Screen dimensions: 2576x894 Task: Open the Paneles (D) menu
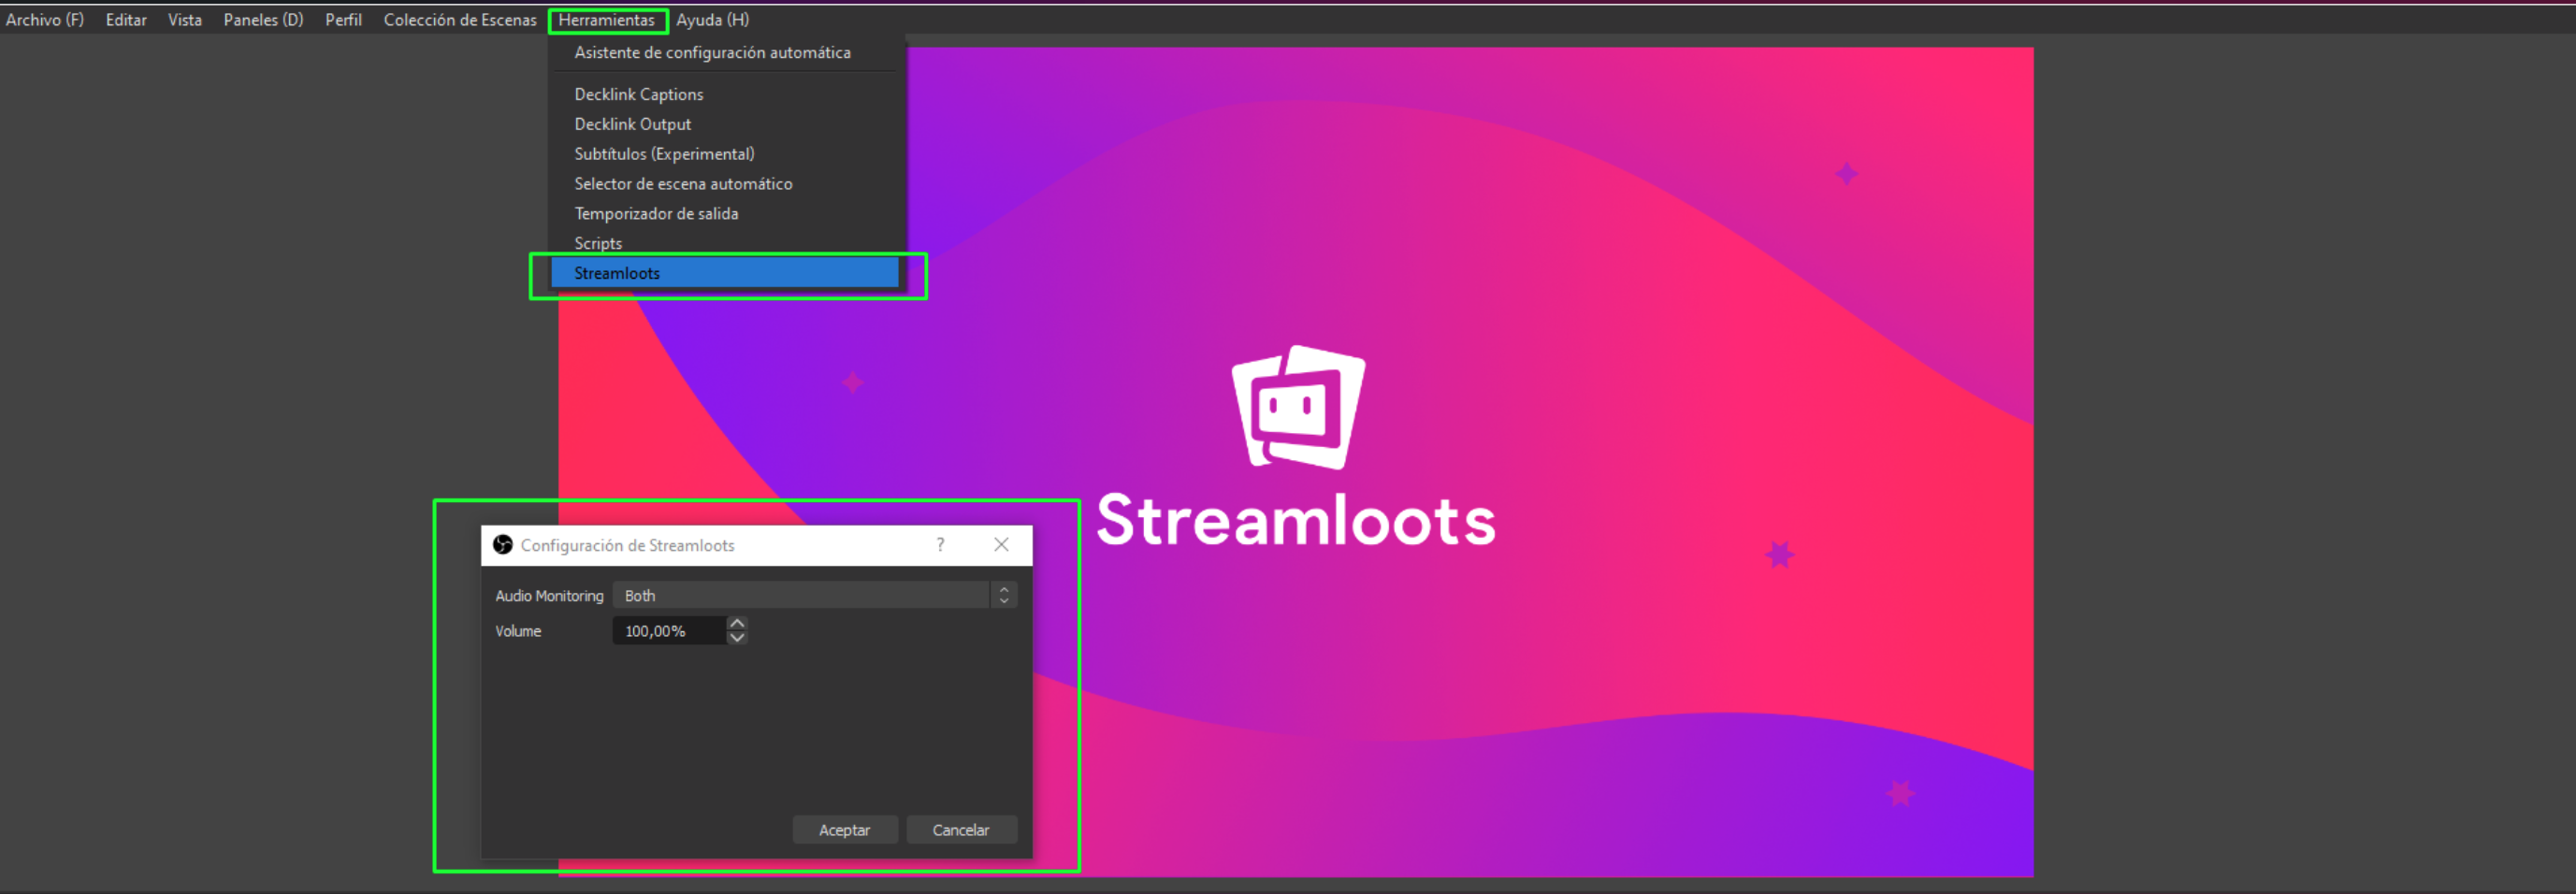(x=263, y=20)
